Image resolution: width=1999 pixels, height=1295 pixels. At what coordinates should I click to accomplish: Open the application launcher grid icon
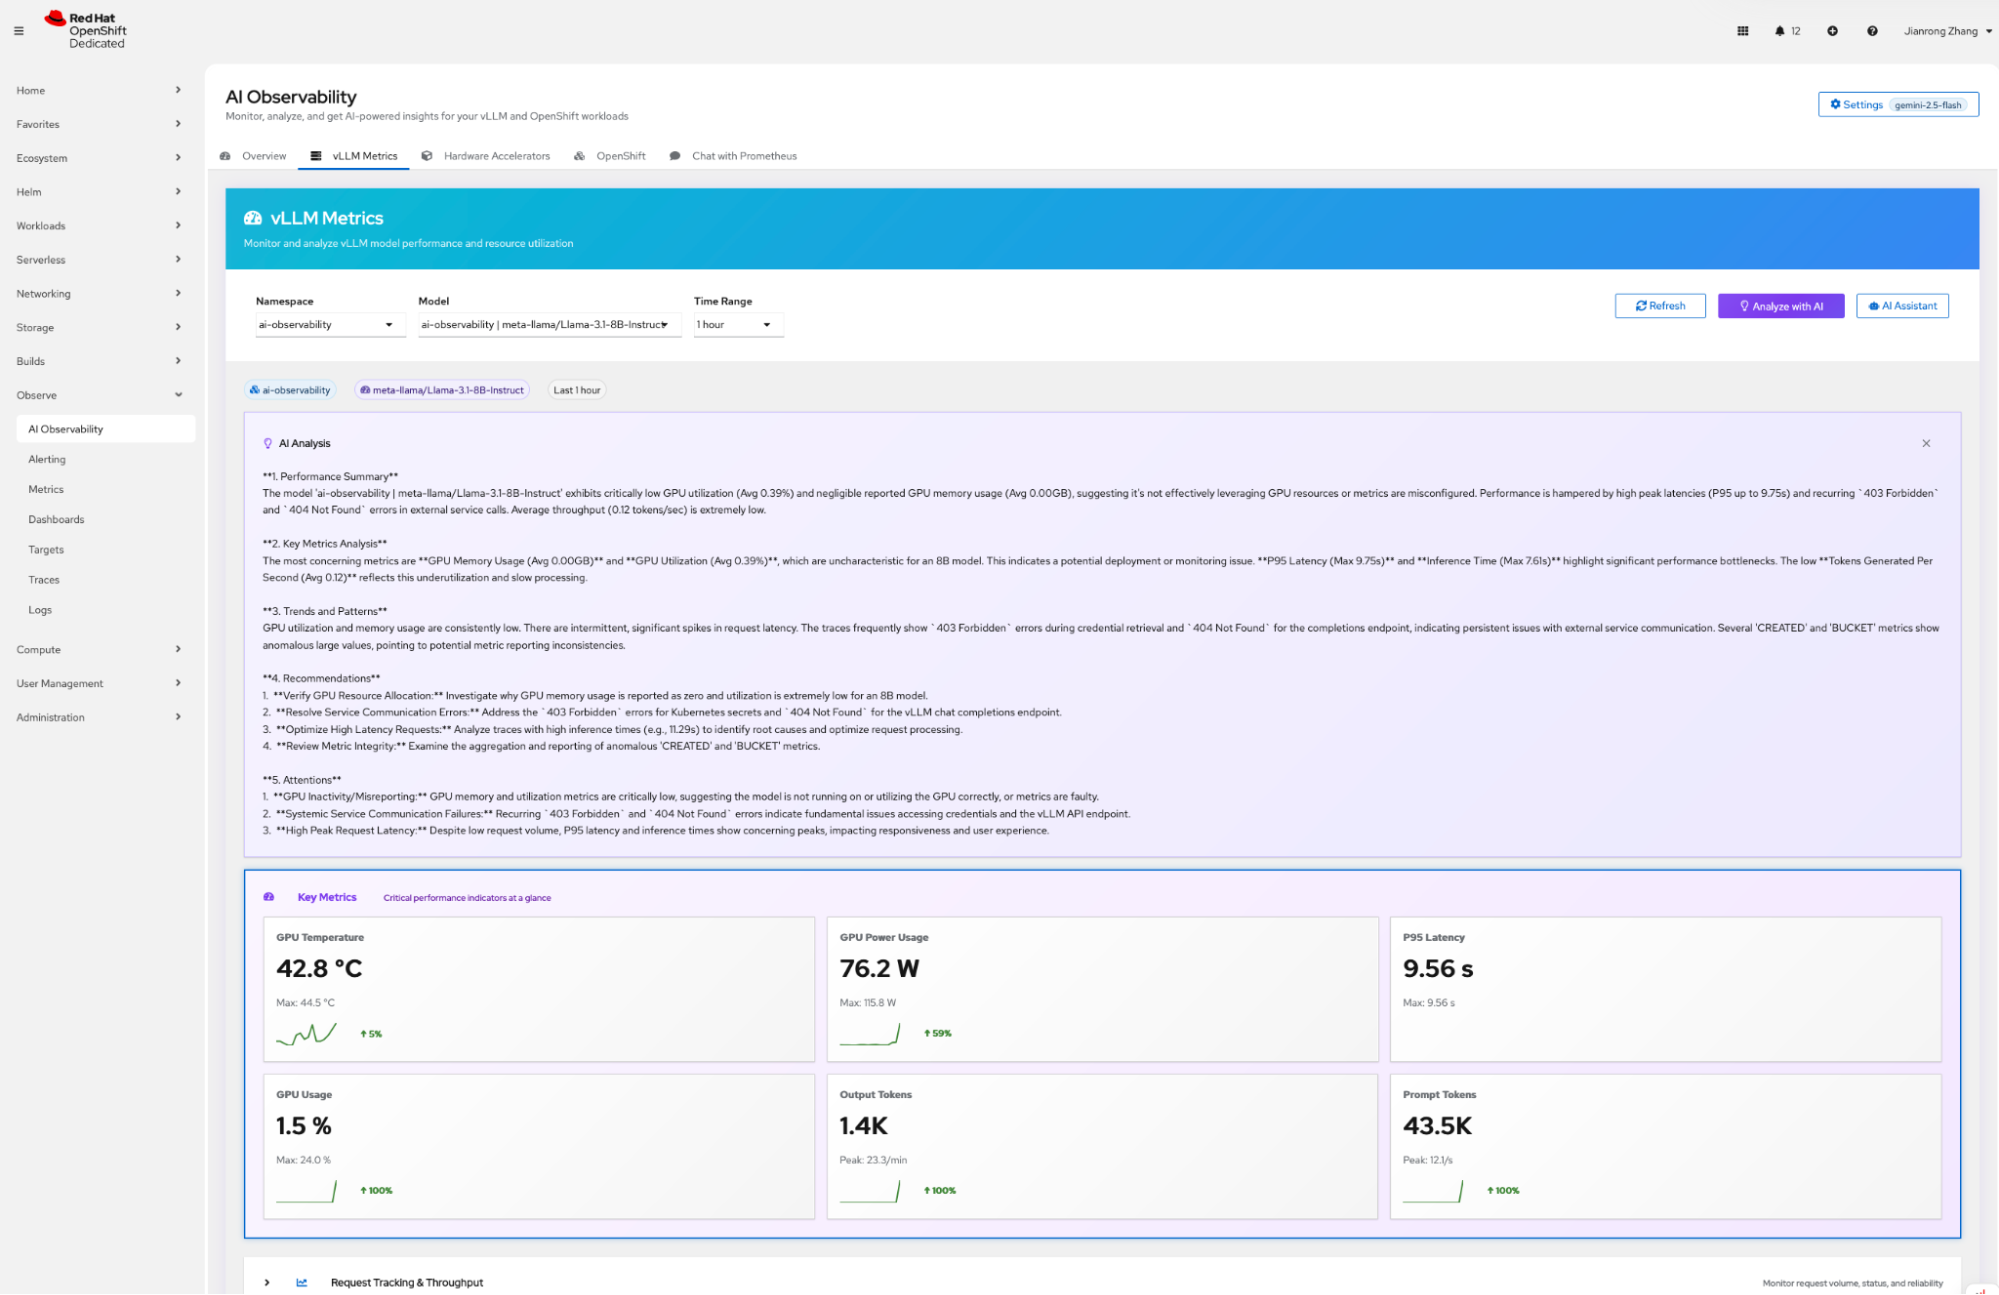tap(1742, 31)
